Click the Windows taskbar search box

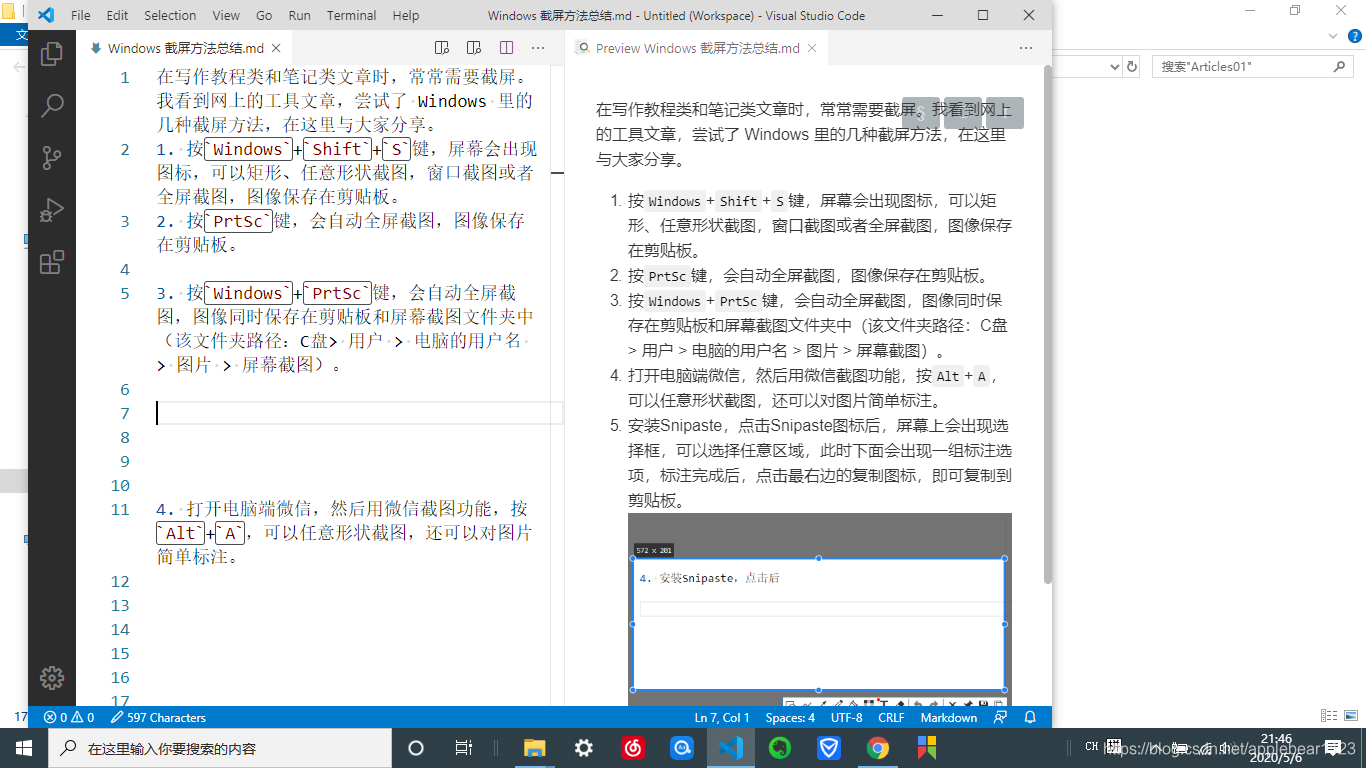(x=219, y=747)
